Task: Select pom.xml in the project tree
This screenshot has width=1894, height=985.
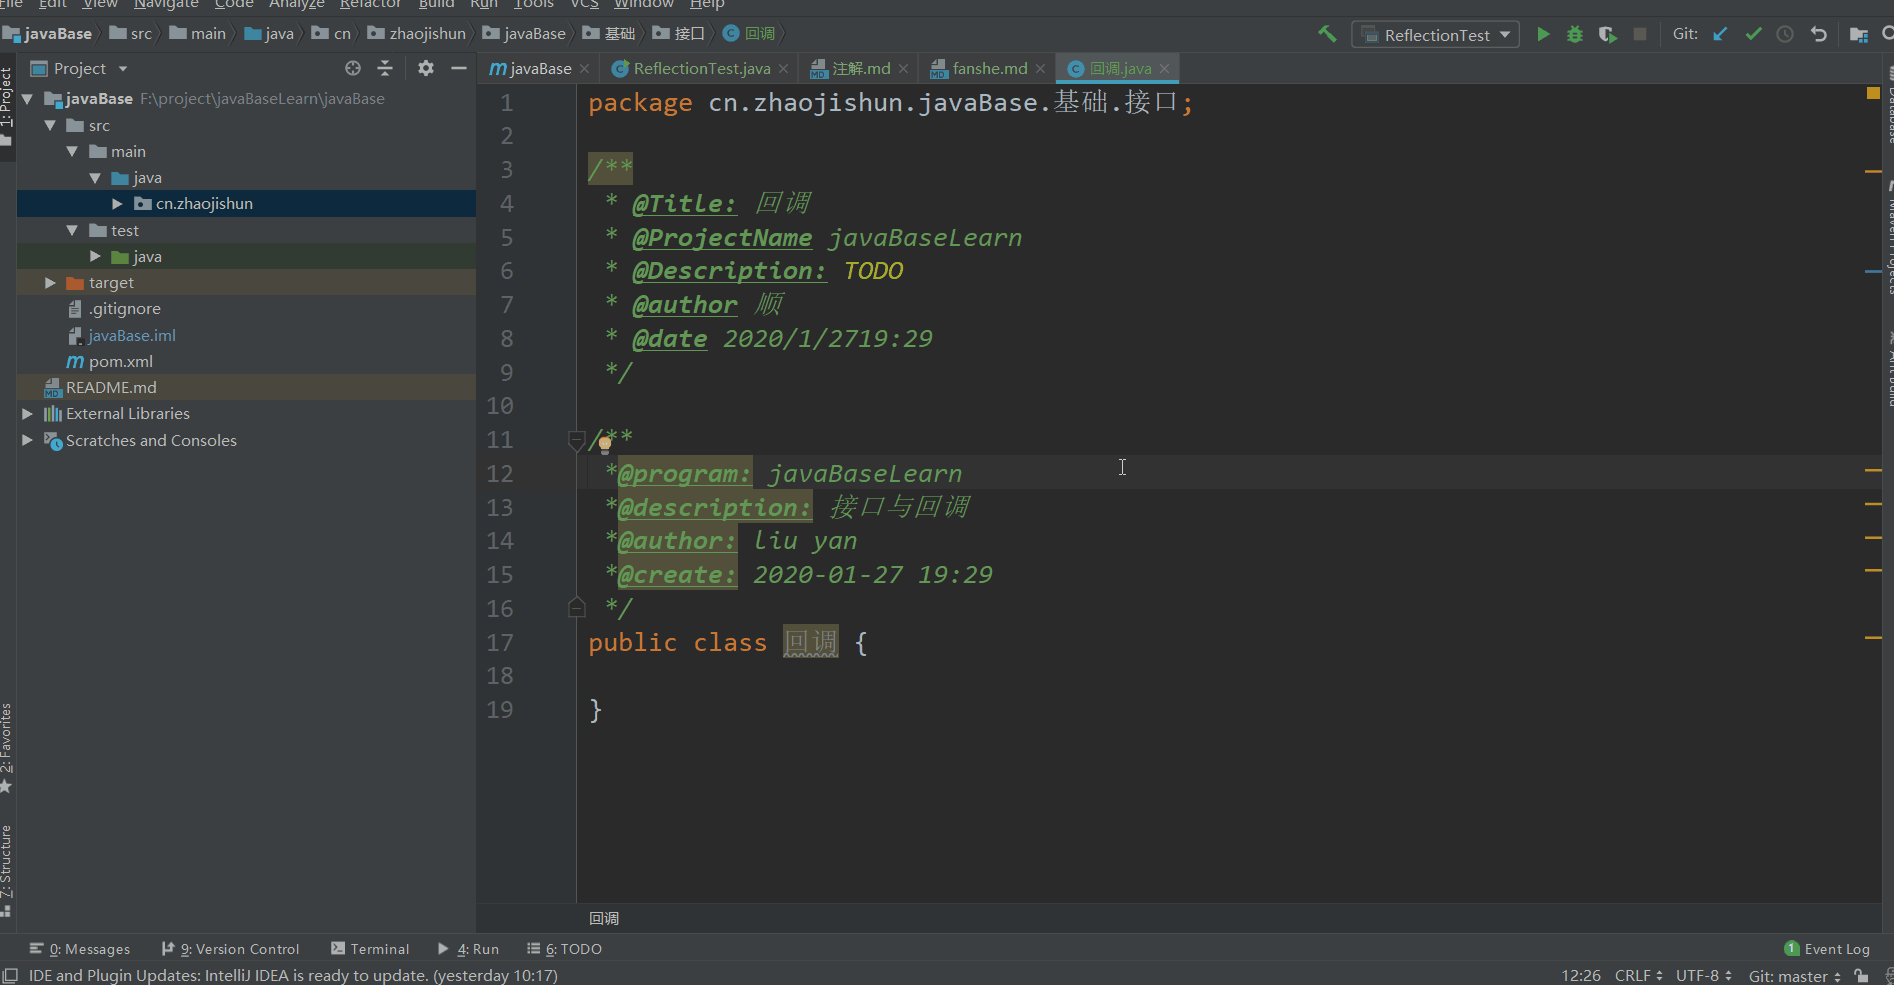Action: point(120,362)
